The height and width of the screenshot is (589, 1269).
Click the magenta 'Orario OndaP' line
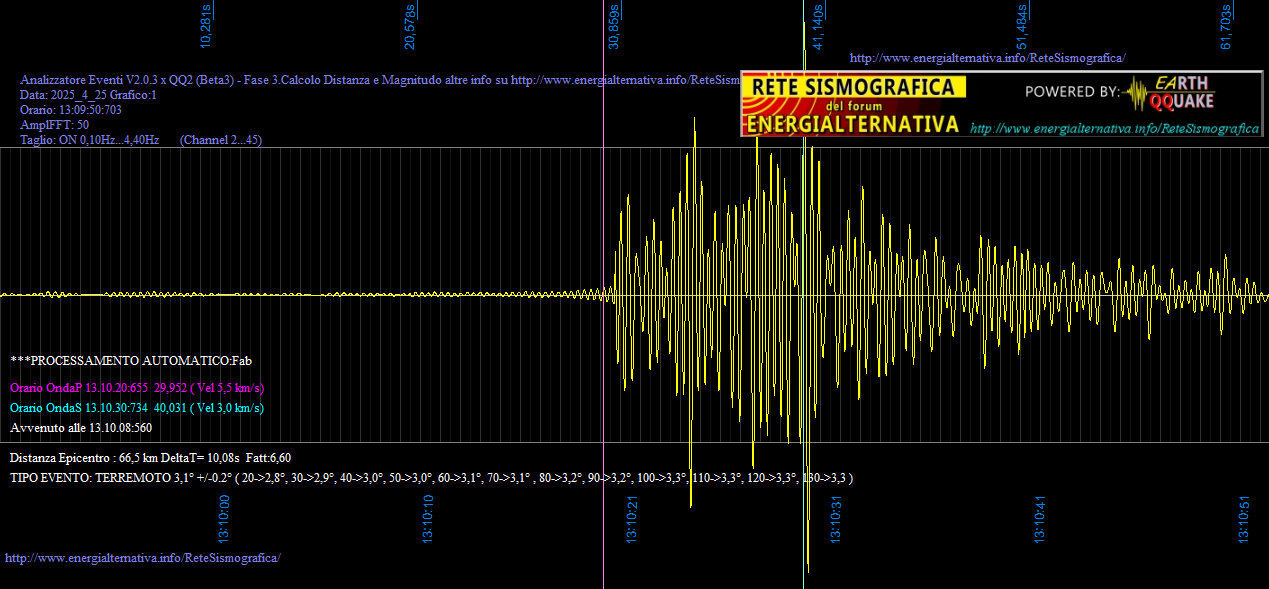(137, 387)
